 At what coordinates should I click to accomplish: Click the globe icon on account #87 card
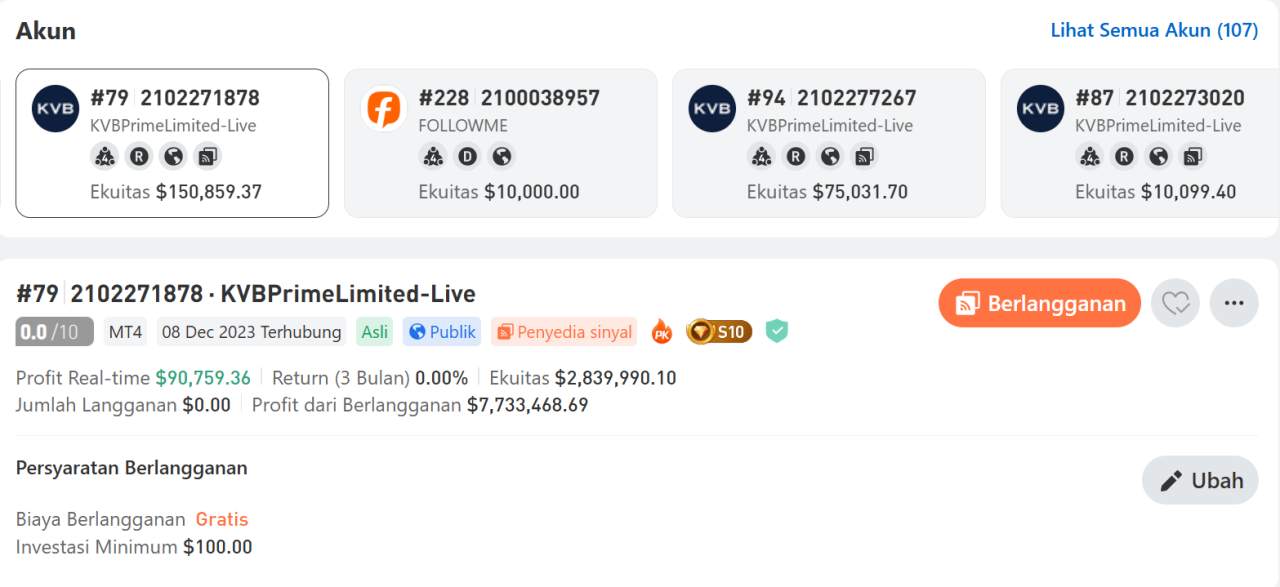point(1159,156)
